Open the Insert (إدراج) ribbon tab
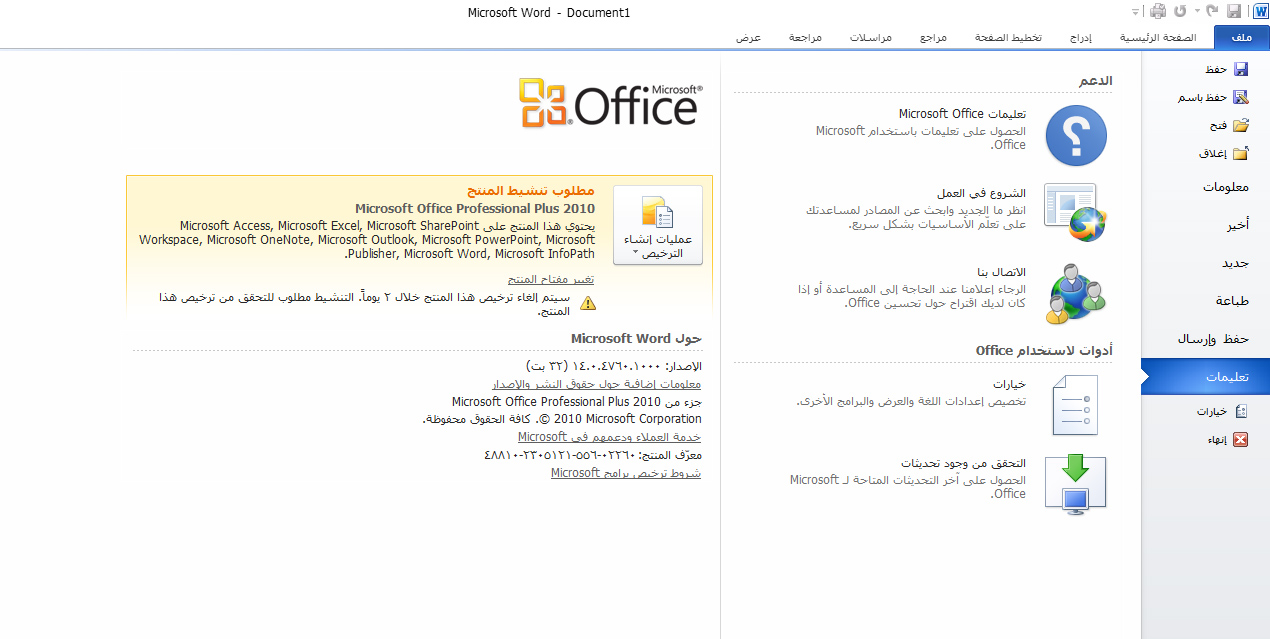Image resolution: width=1270 pixels, height=639 pixels. 1080,38
